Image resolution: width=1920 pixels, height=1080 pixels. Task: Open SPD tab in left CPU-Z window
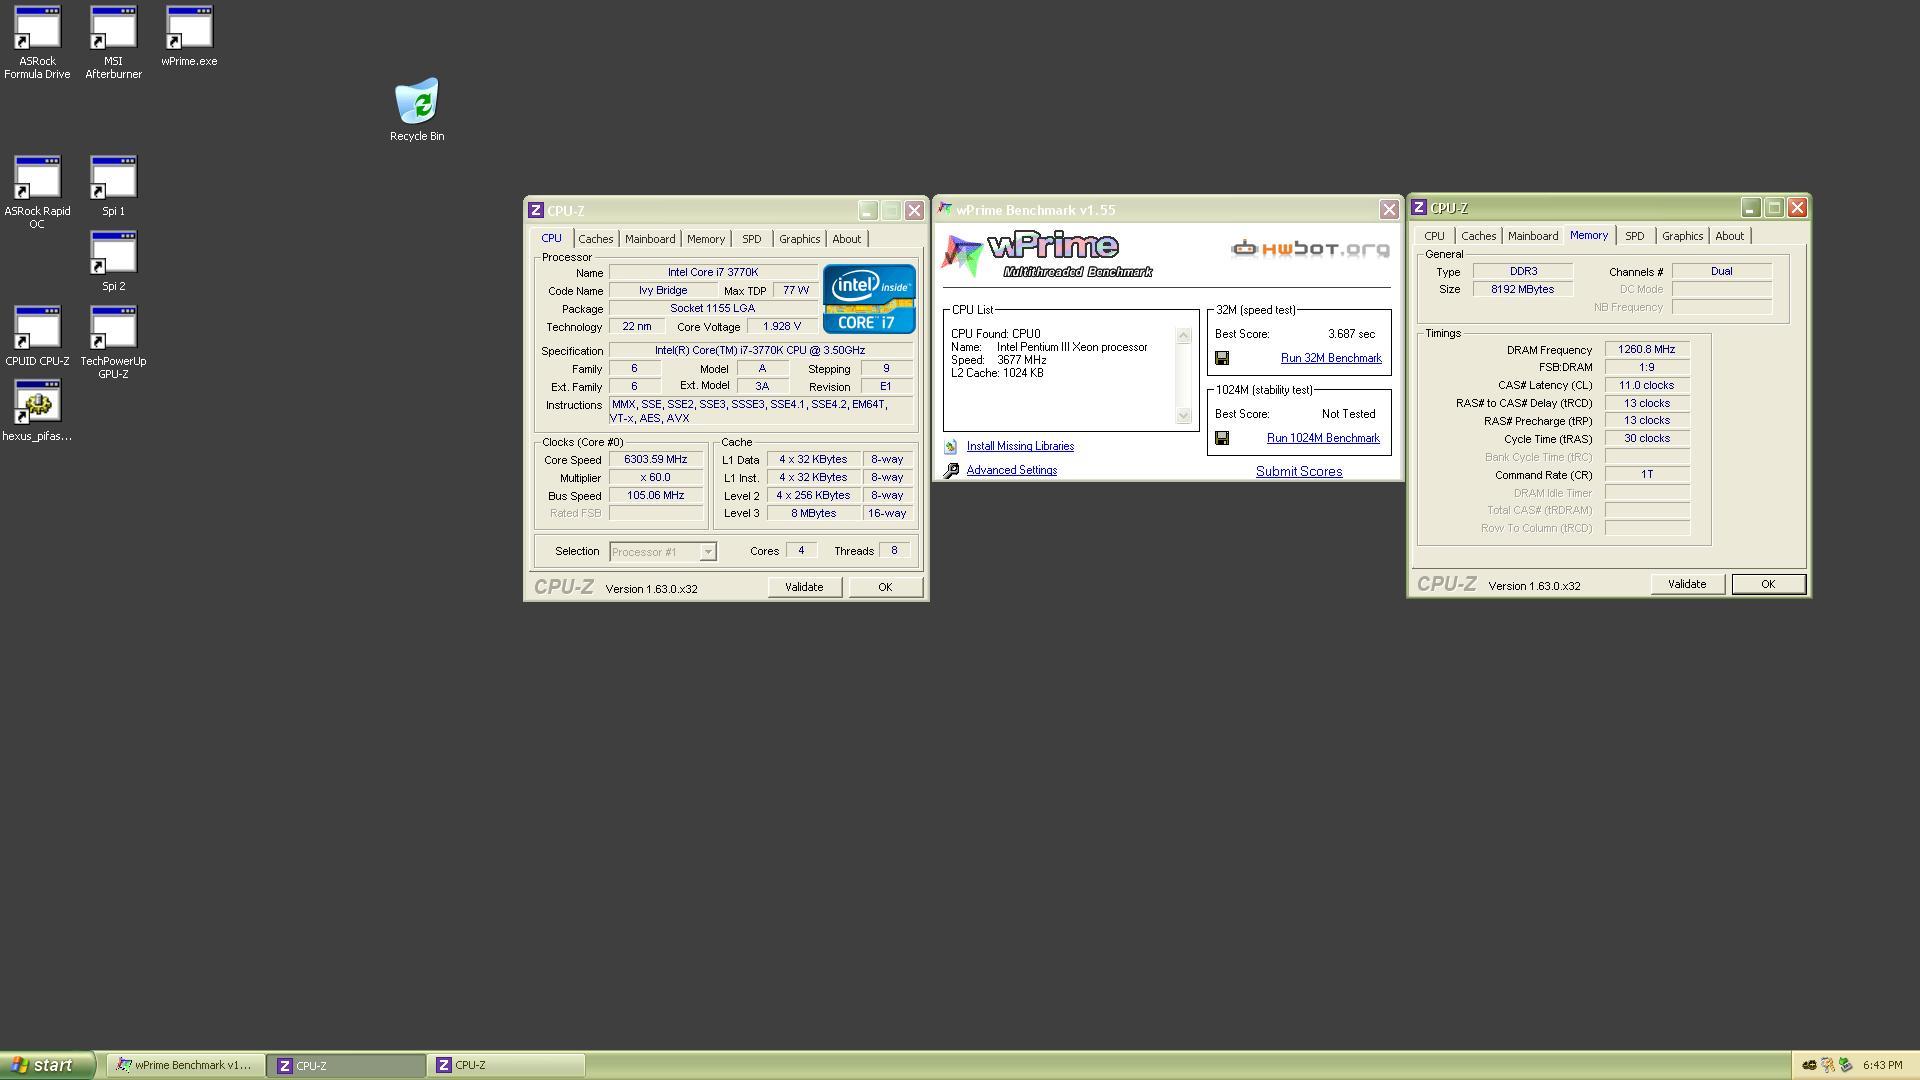[752, 239]
